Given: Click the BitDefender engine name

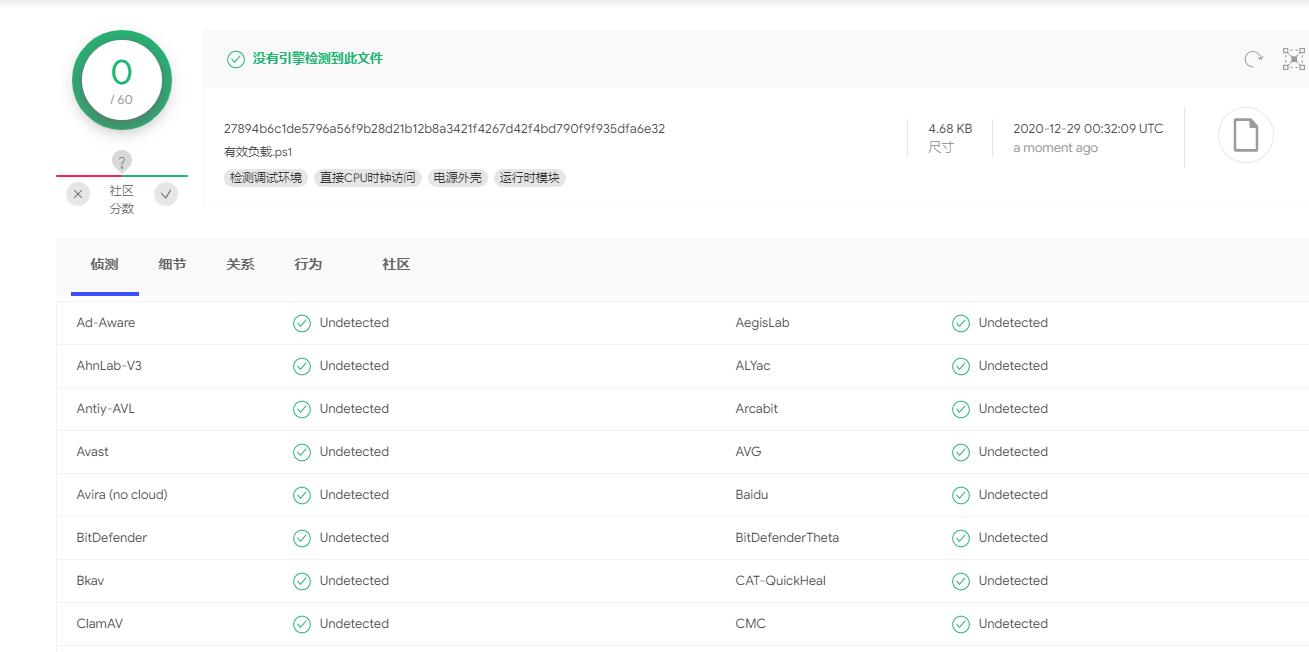Looking at the screenshot, I should 112,538.
